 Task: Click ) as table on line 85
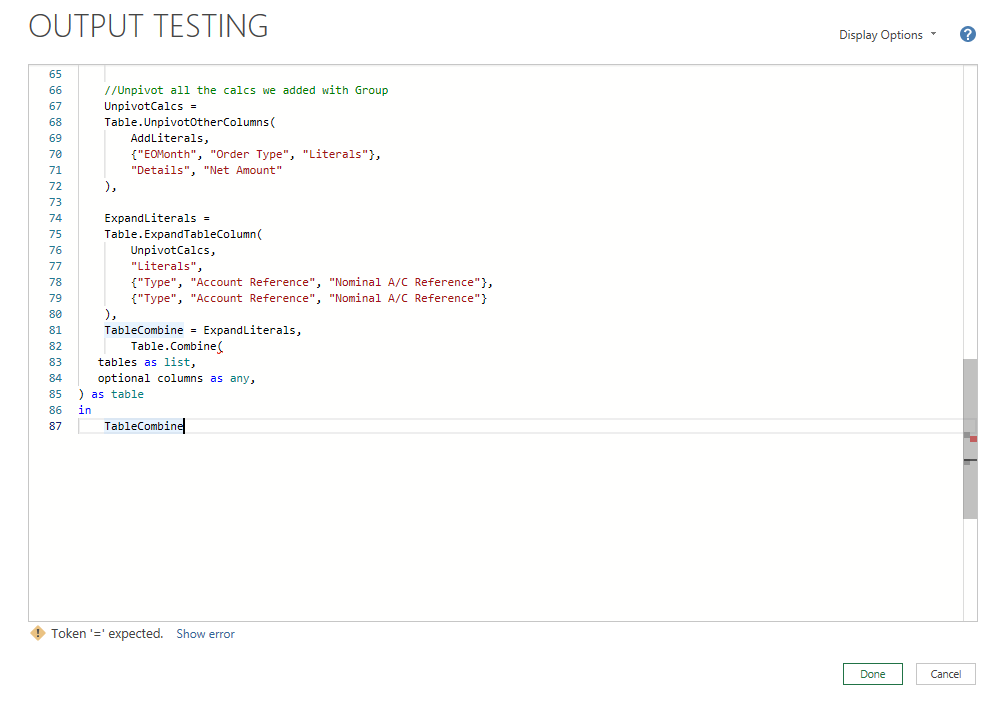[111, 394]
